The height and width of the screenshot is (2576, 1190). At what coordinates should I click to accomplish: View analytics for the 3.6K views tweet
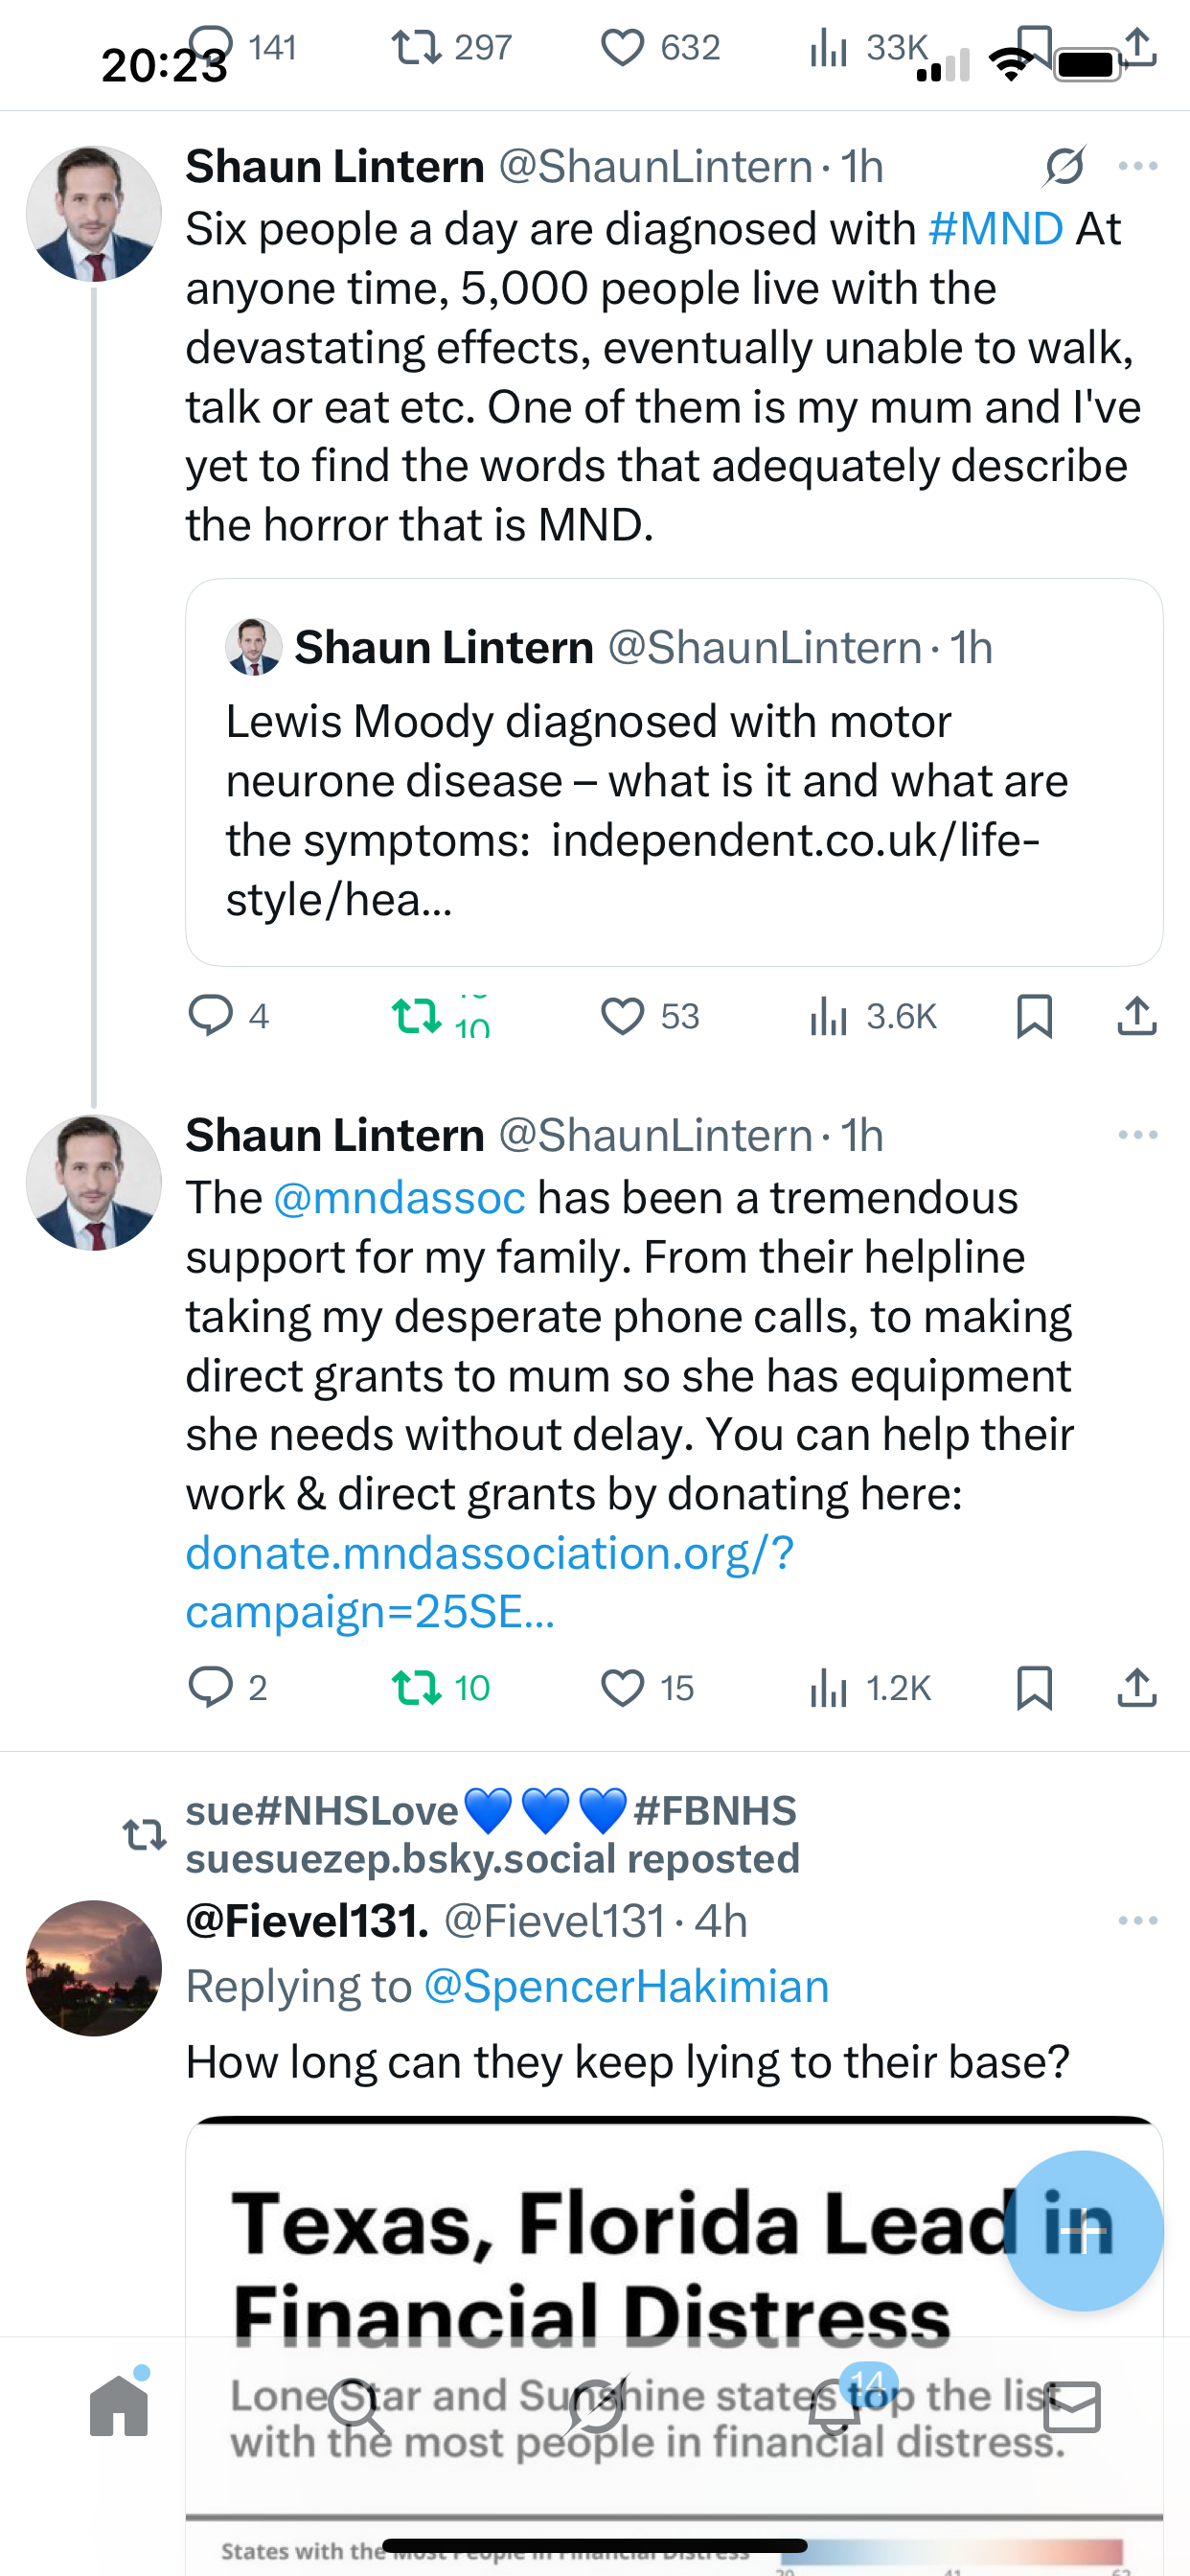point(830,1016)
